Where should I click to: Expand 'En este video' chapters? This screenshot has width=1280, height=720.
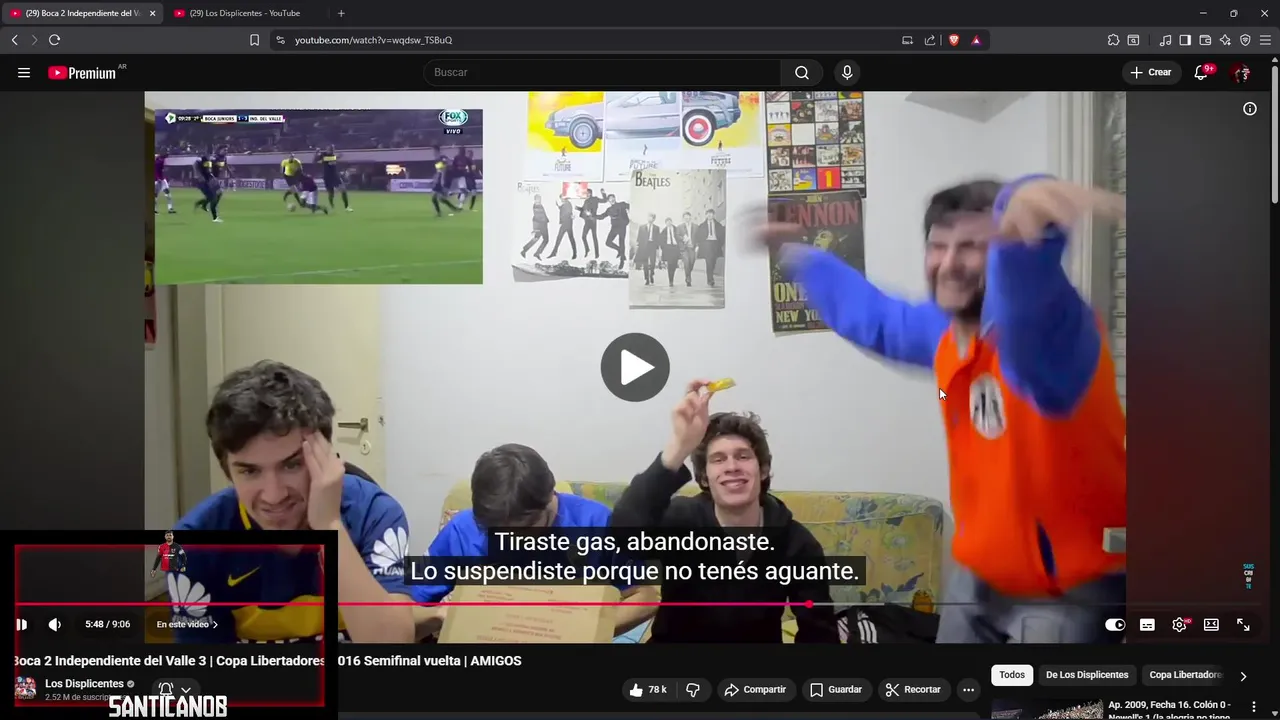click(x=187, y=625)
